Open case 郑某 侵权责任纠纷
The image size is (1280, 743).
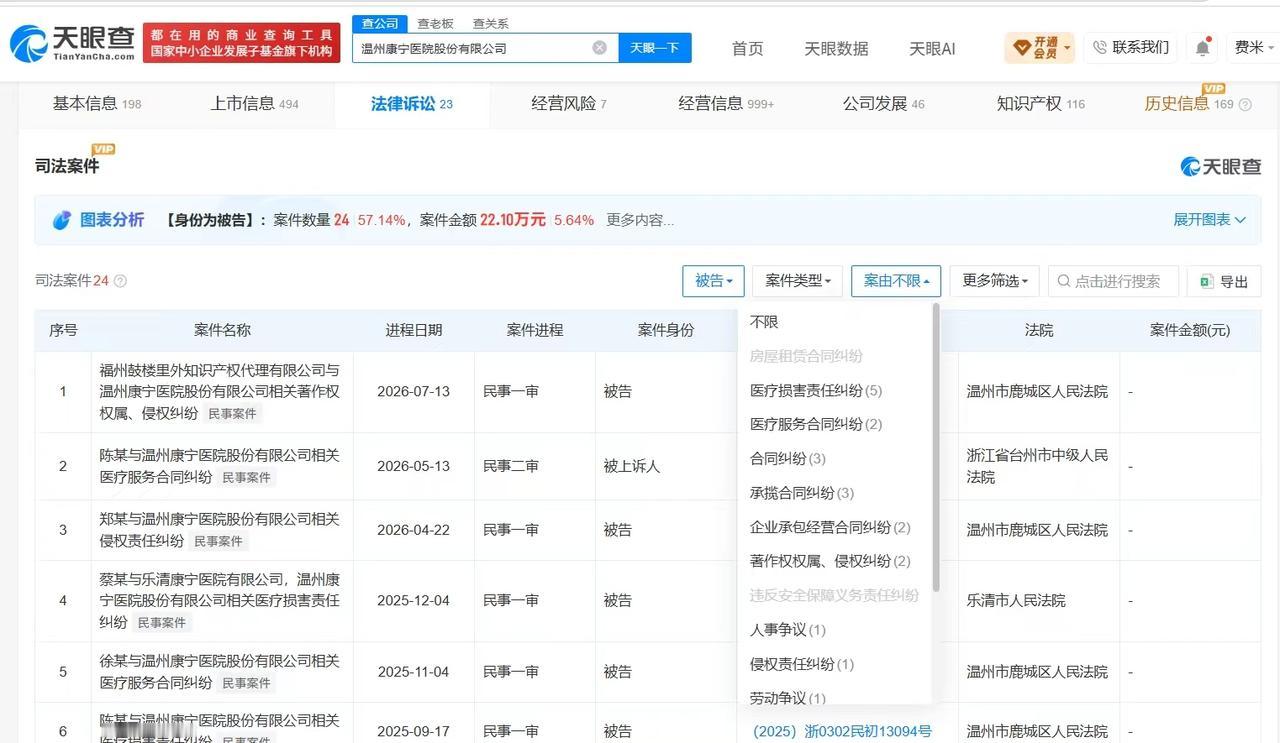pyautogui.click(x=220, y=530)
